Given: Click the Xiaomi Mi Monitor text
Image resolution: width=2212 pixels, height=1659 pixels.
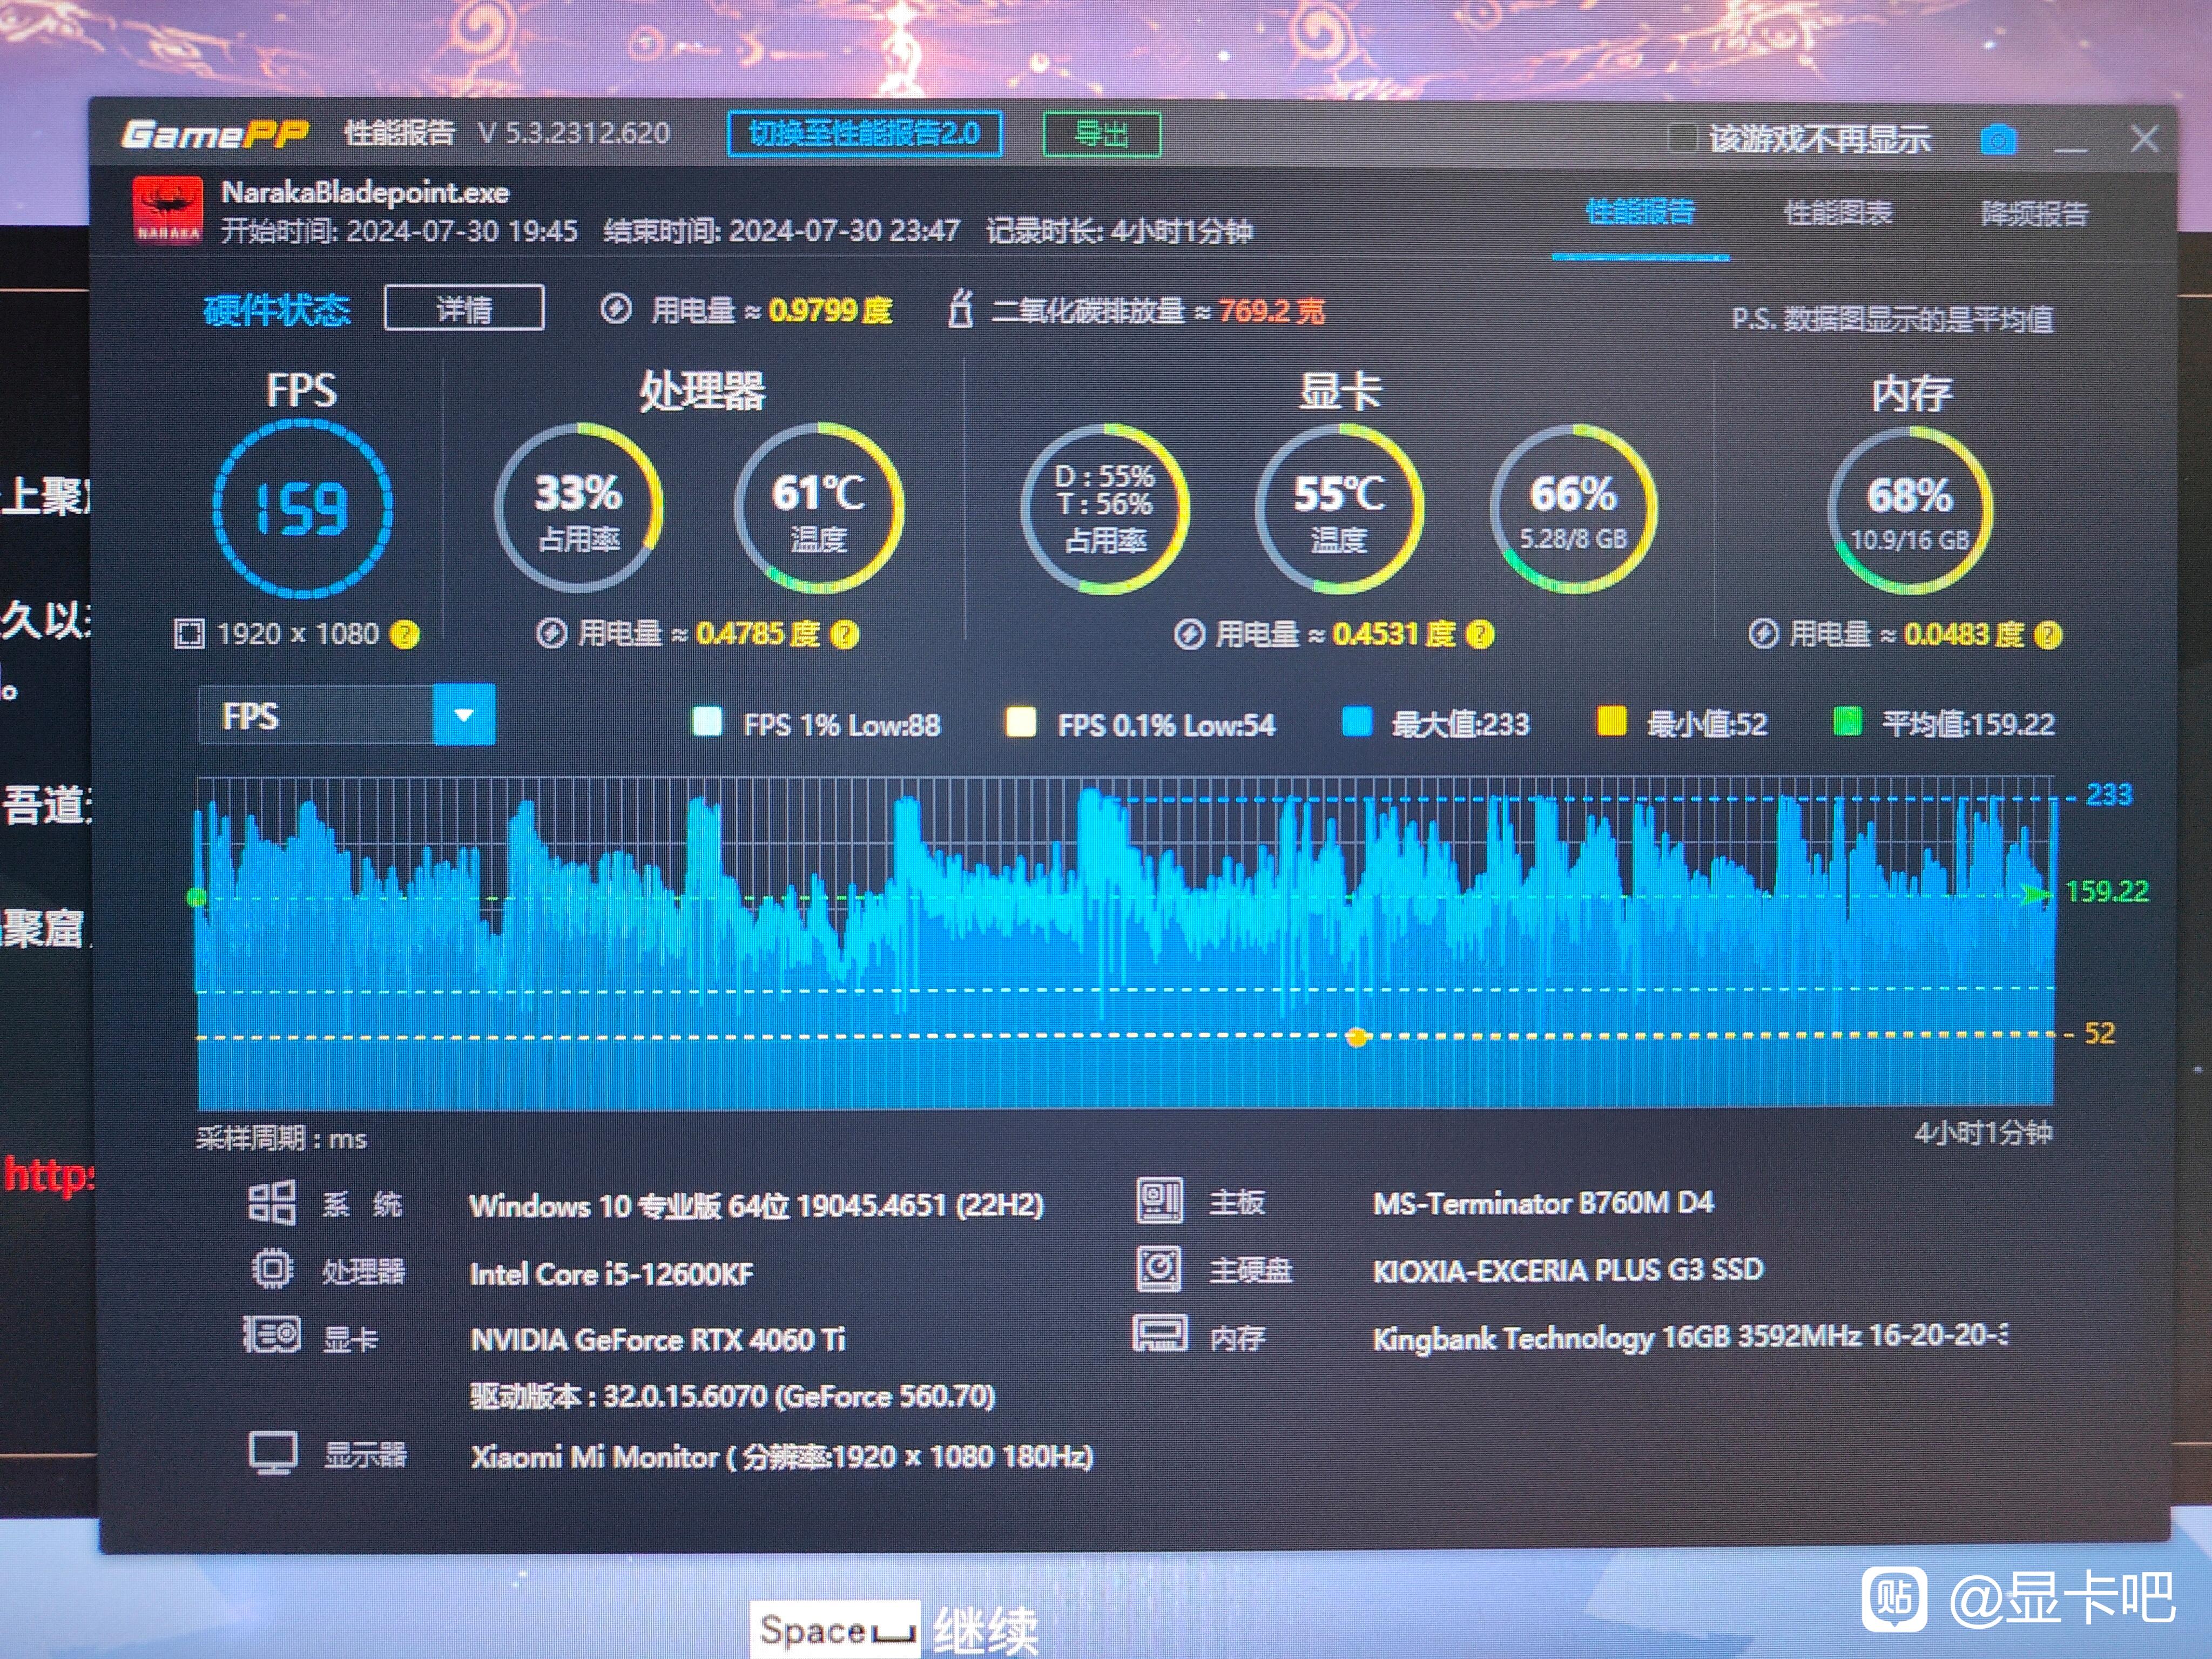Looking at the screenshot, I should [x=781, y=1456].
